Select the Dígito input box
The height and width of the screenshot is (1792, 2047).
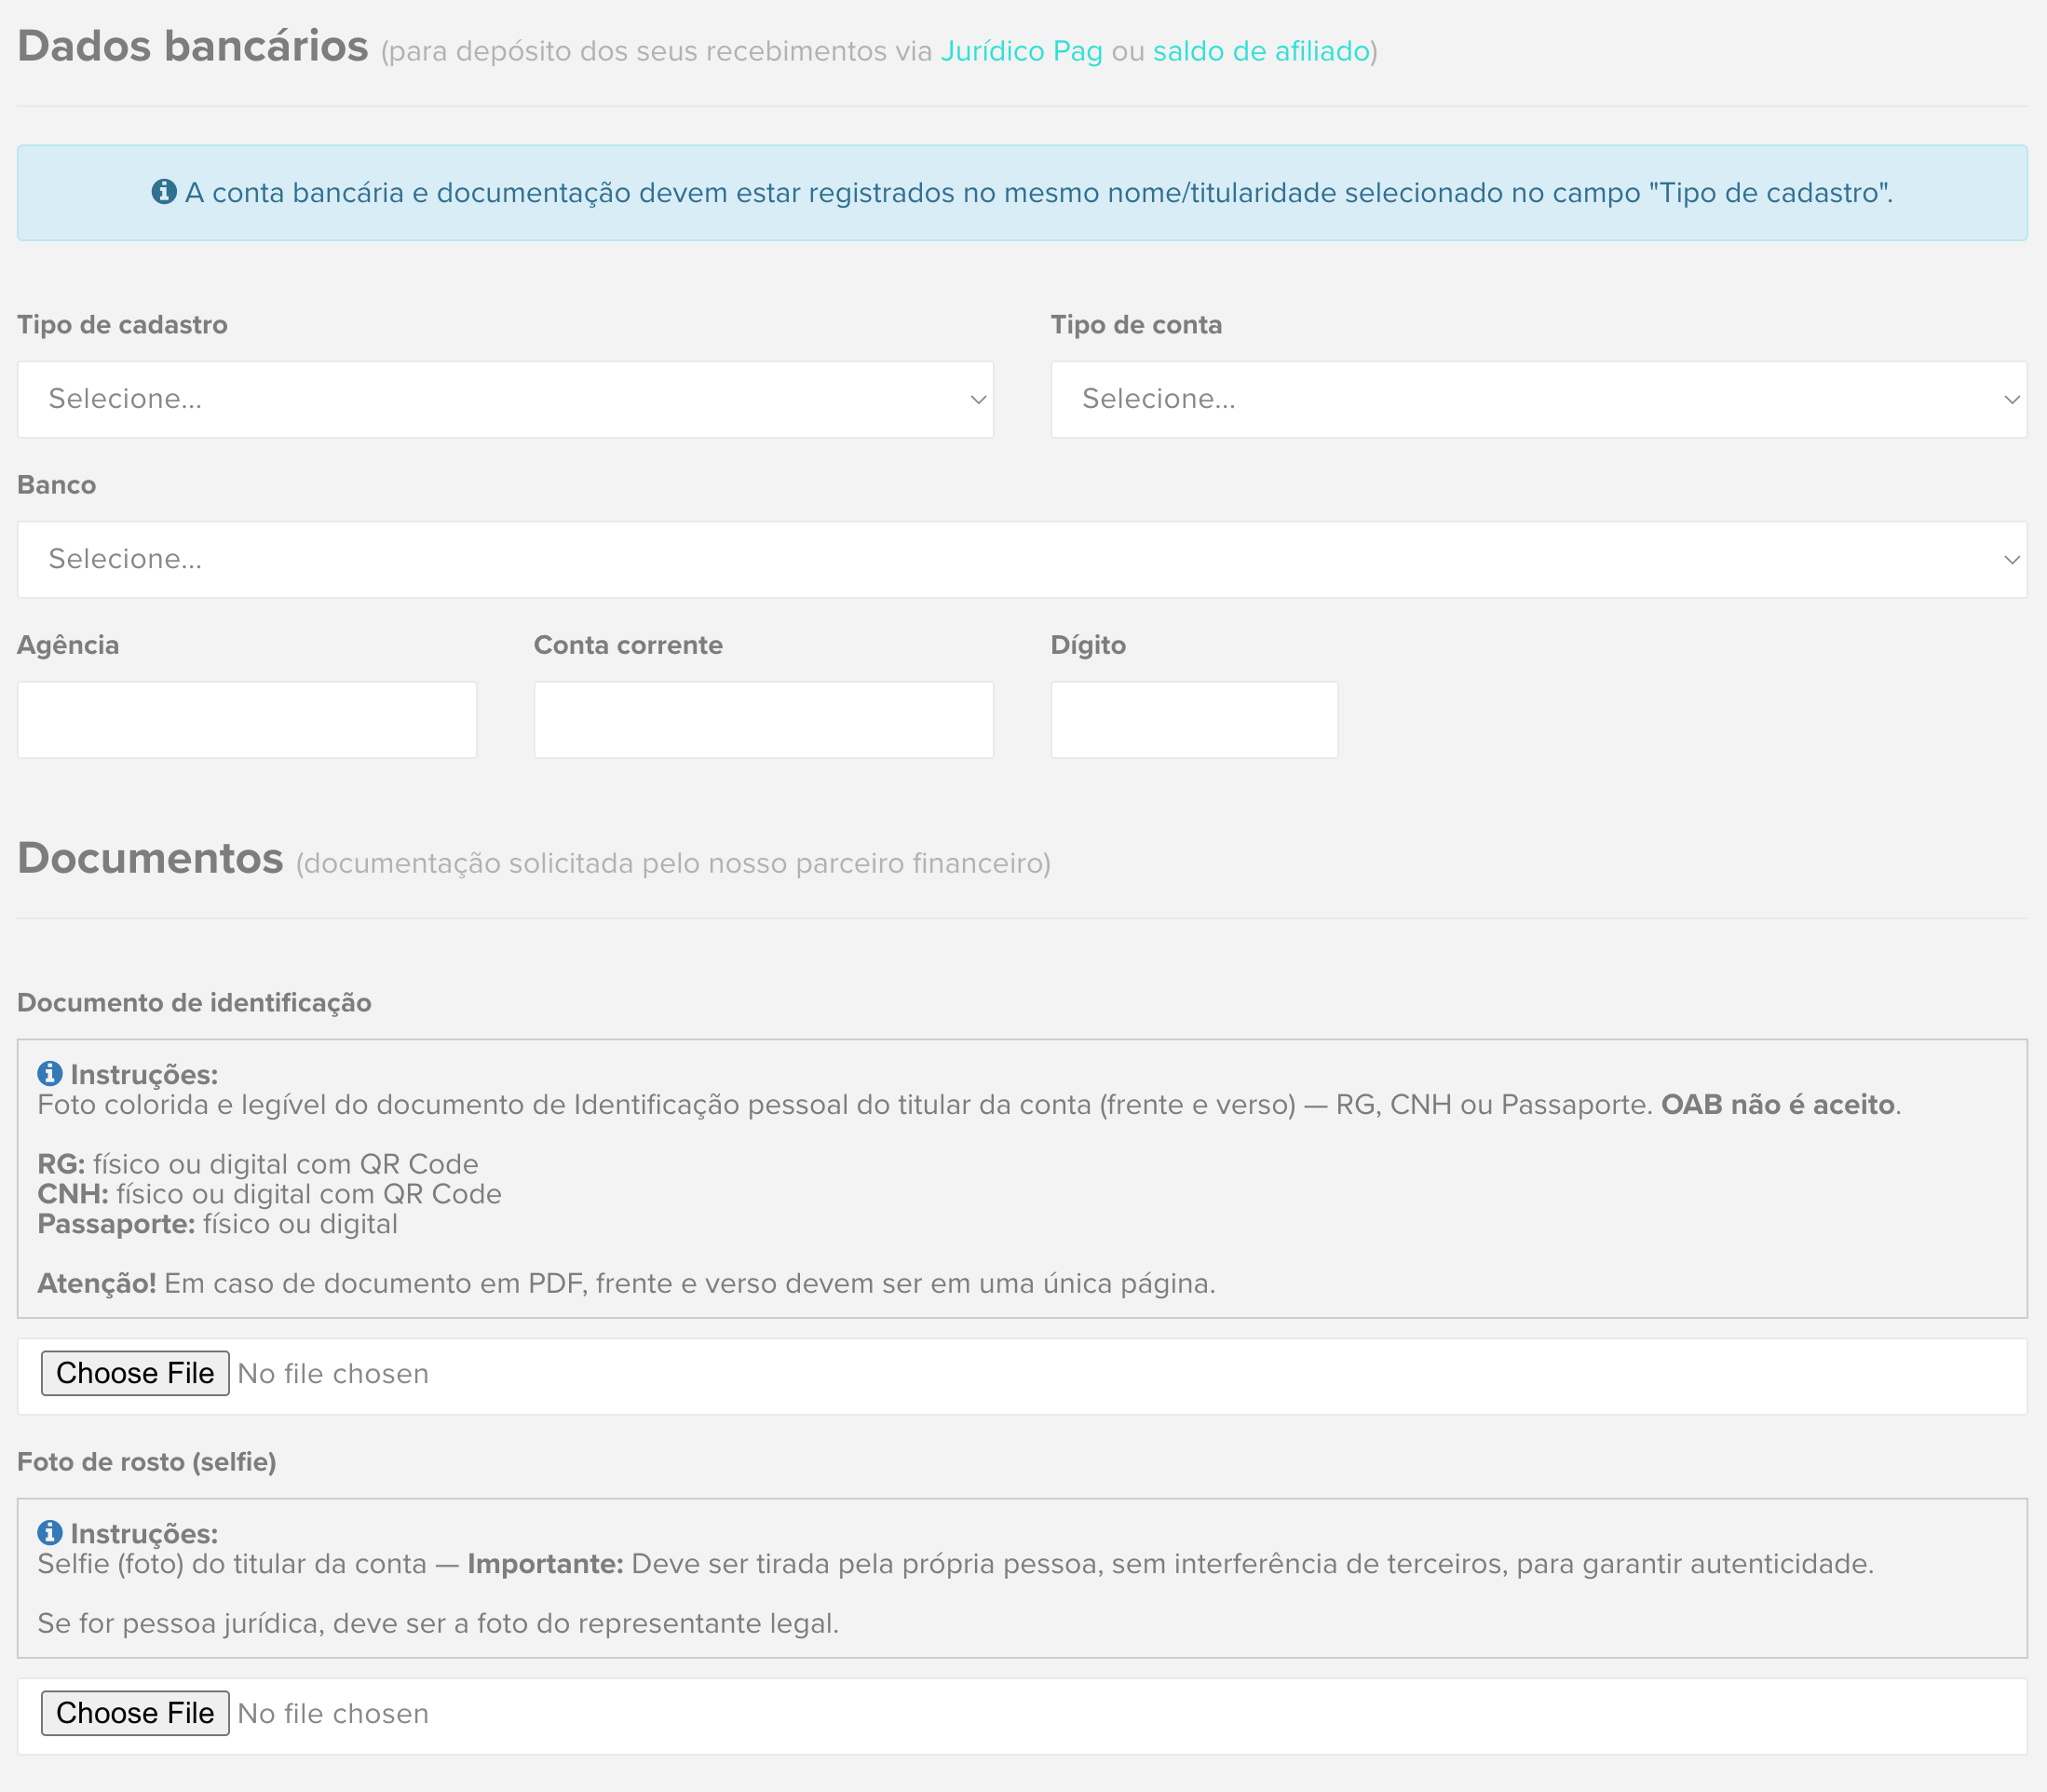(1194, 720)
